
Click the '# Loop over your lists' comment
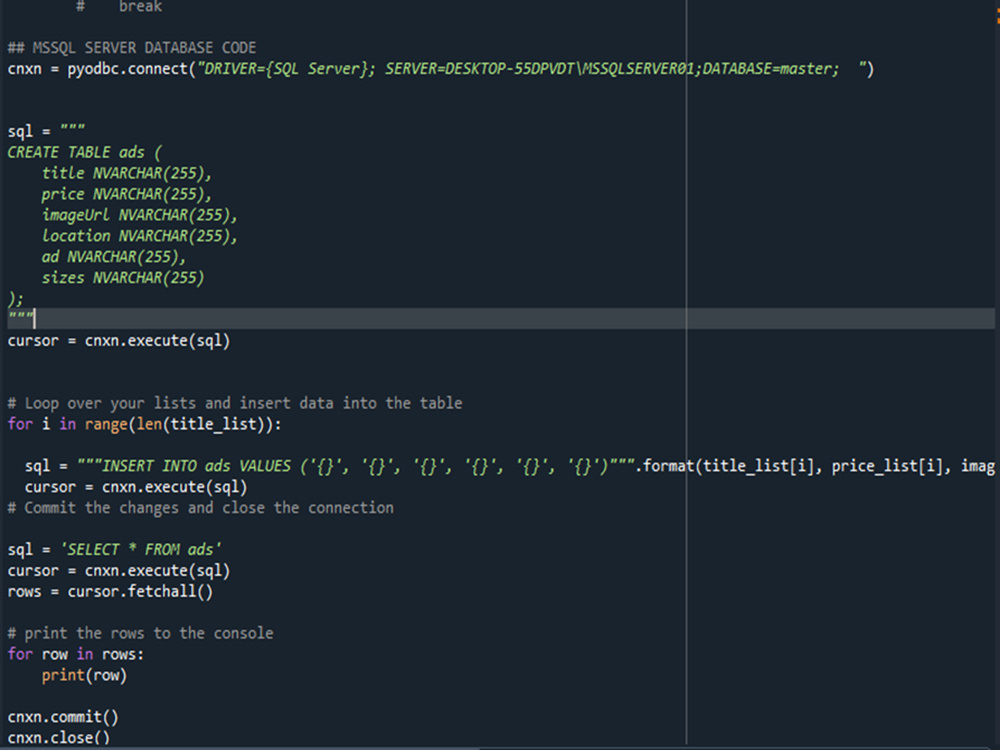coord(235,403)
